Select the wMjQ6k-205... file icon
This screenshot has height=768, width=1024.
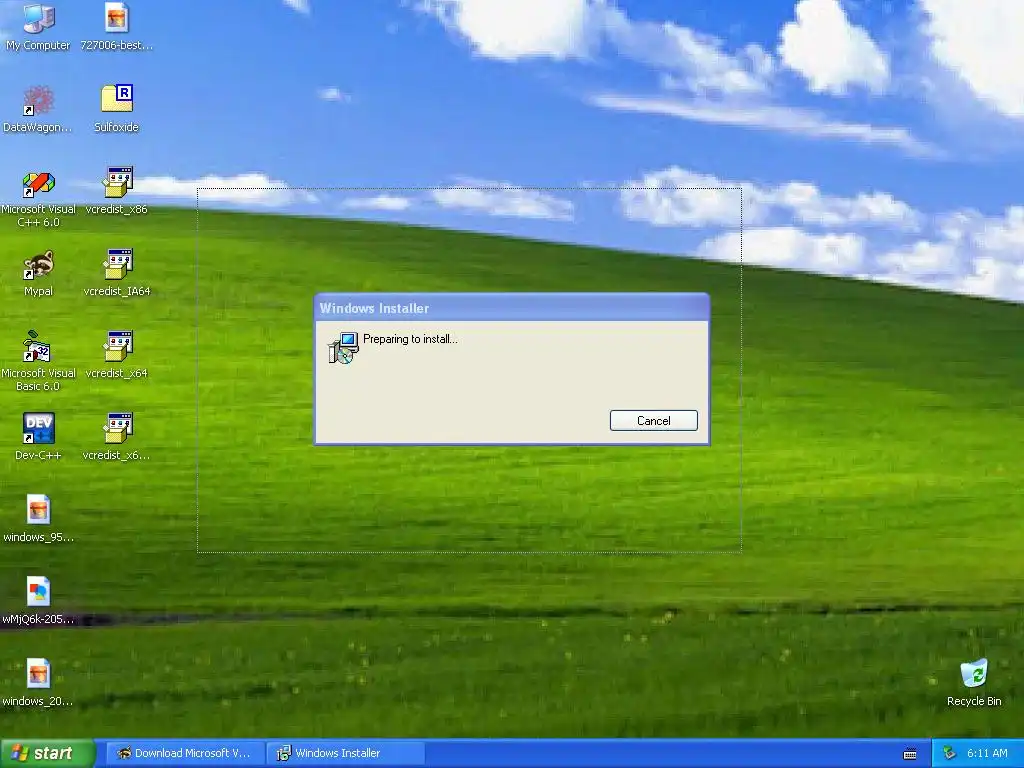coord(38,601)
